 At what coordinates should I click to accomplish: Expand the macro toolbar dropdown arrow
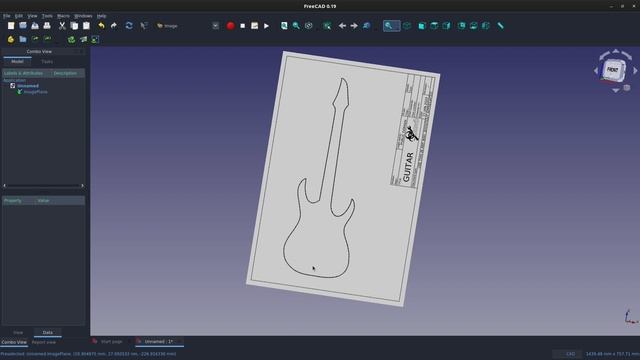coord(216,26)
